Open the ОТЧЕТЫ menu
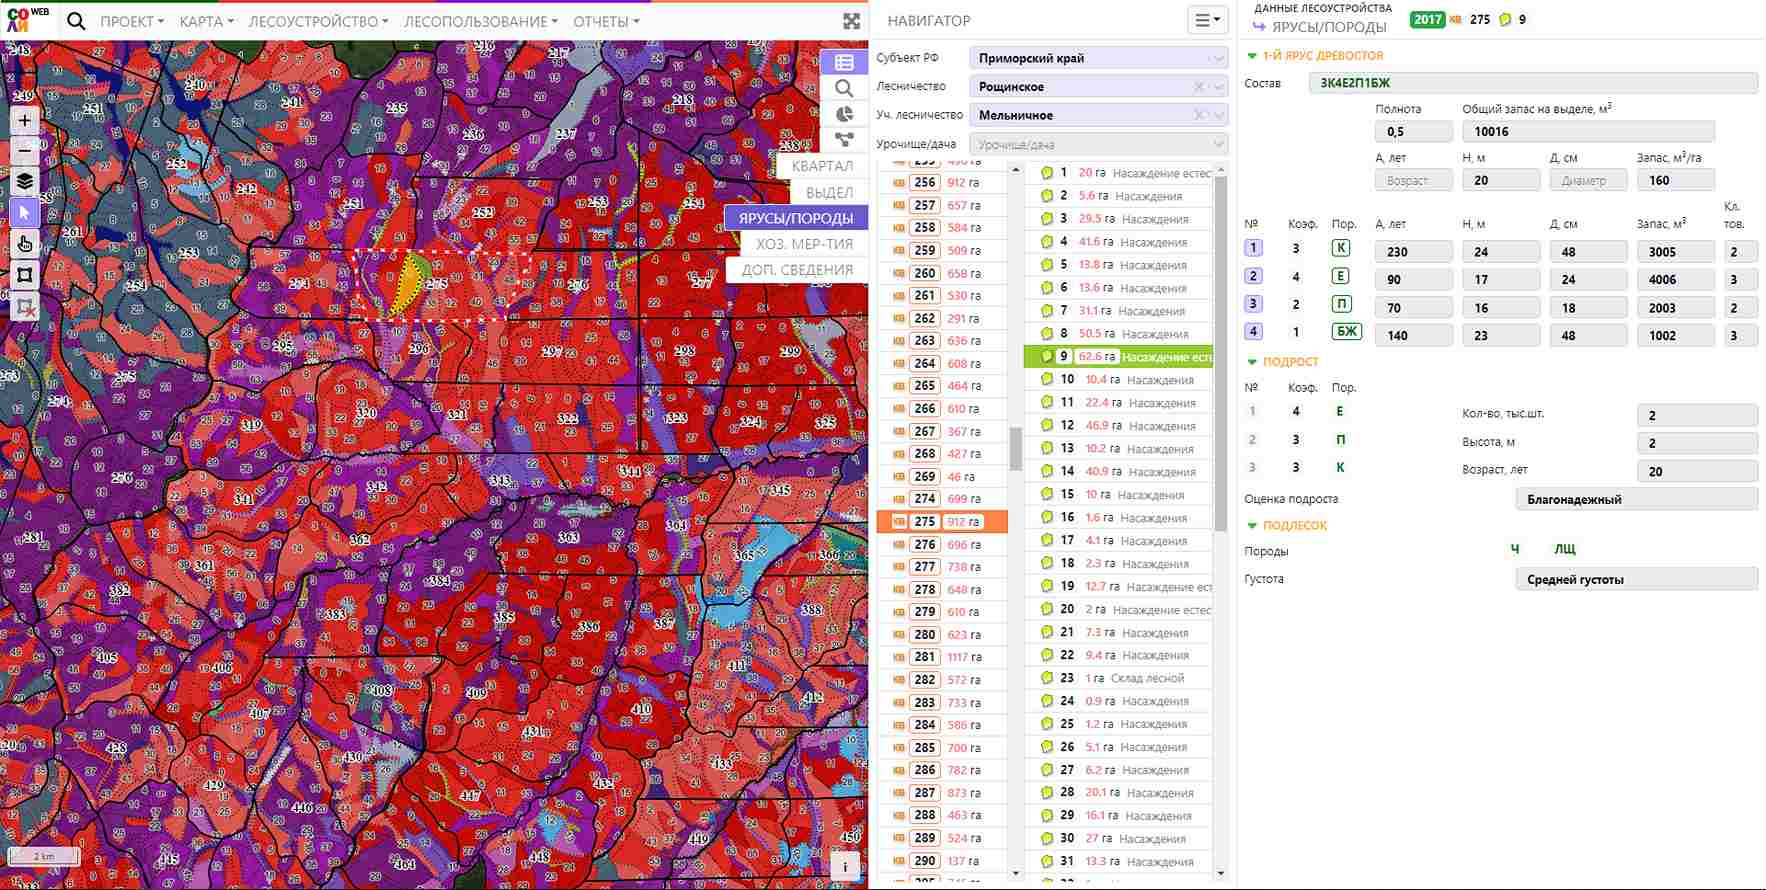This screenshot has height=890, width=1766. pyautogui.click(x=606, y=21)
